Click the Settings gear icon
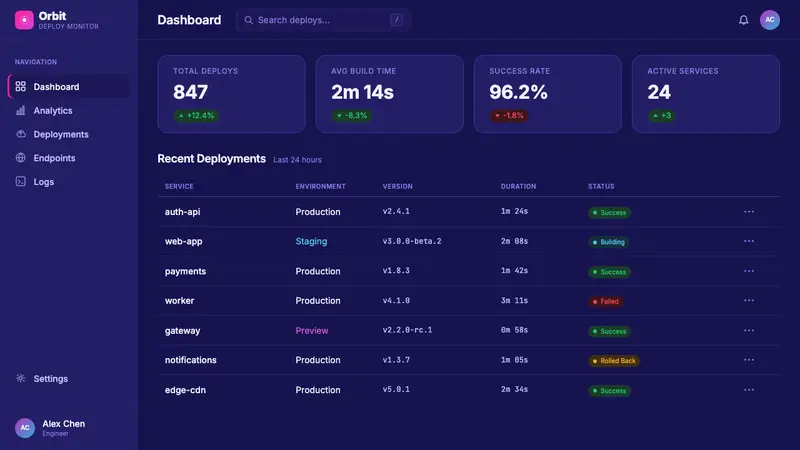Image resolution: width=800 pixels, height=450 pixels. [20, 379]
